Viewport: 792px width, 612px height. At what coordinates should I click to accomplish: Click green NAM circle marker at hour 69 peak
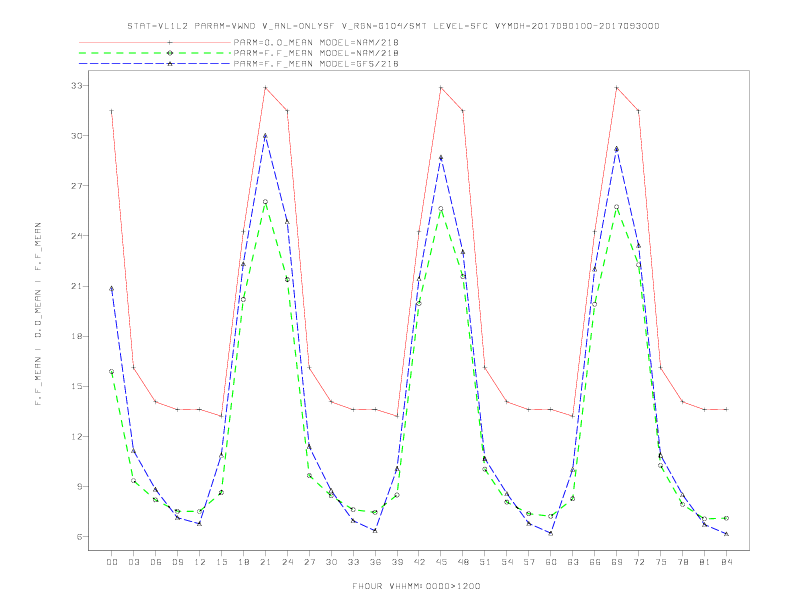pos(617,207)
